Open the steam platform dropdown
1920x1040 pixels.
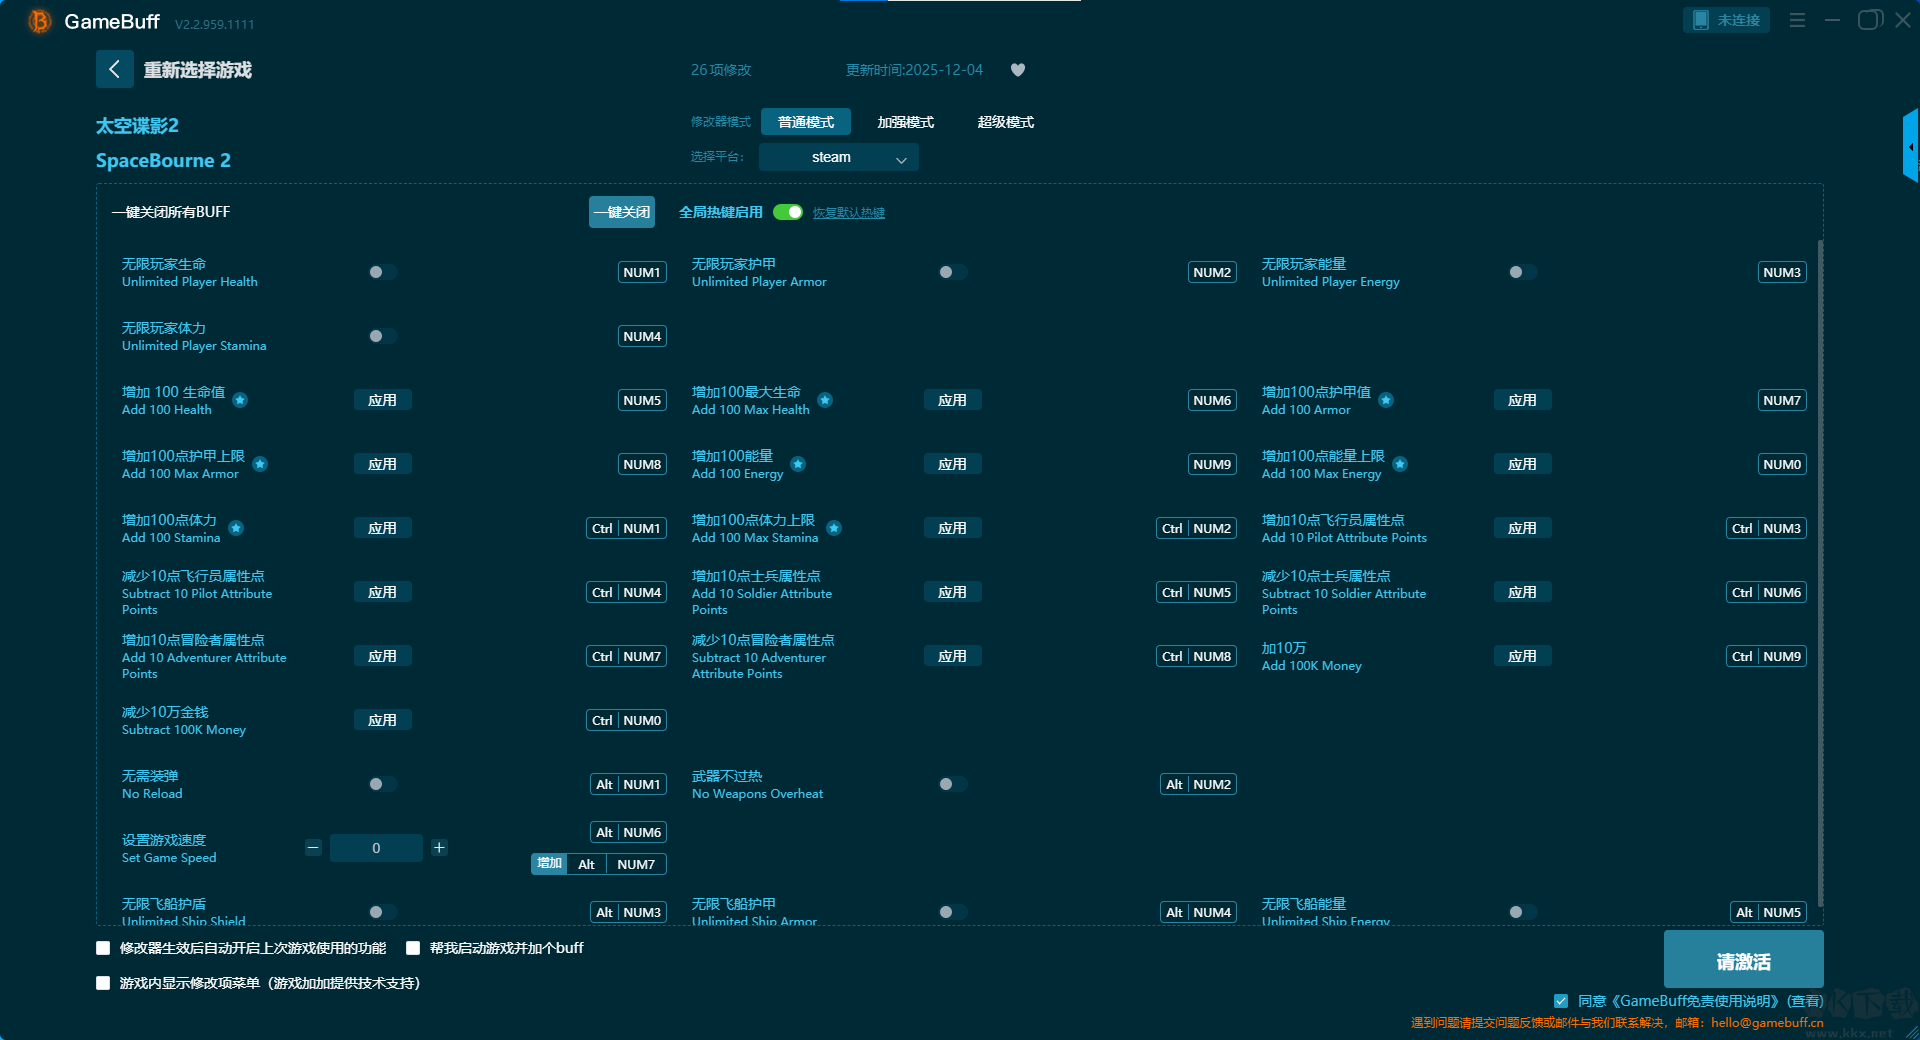point(839,157)
